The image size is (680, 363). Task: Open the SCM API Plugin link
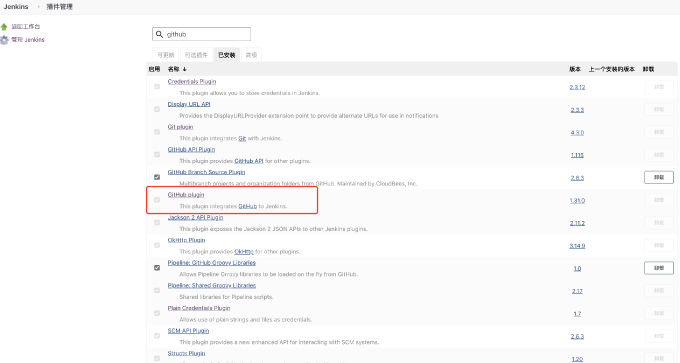point(188,330)
